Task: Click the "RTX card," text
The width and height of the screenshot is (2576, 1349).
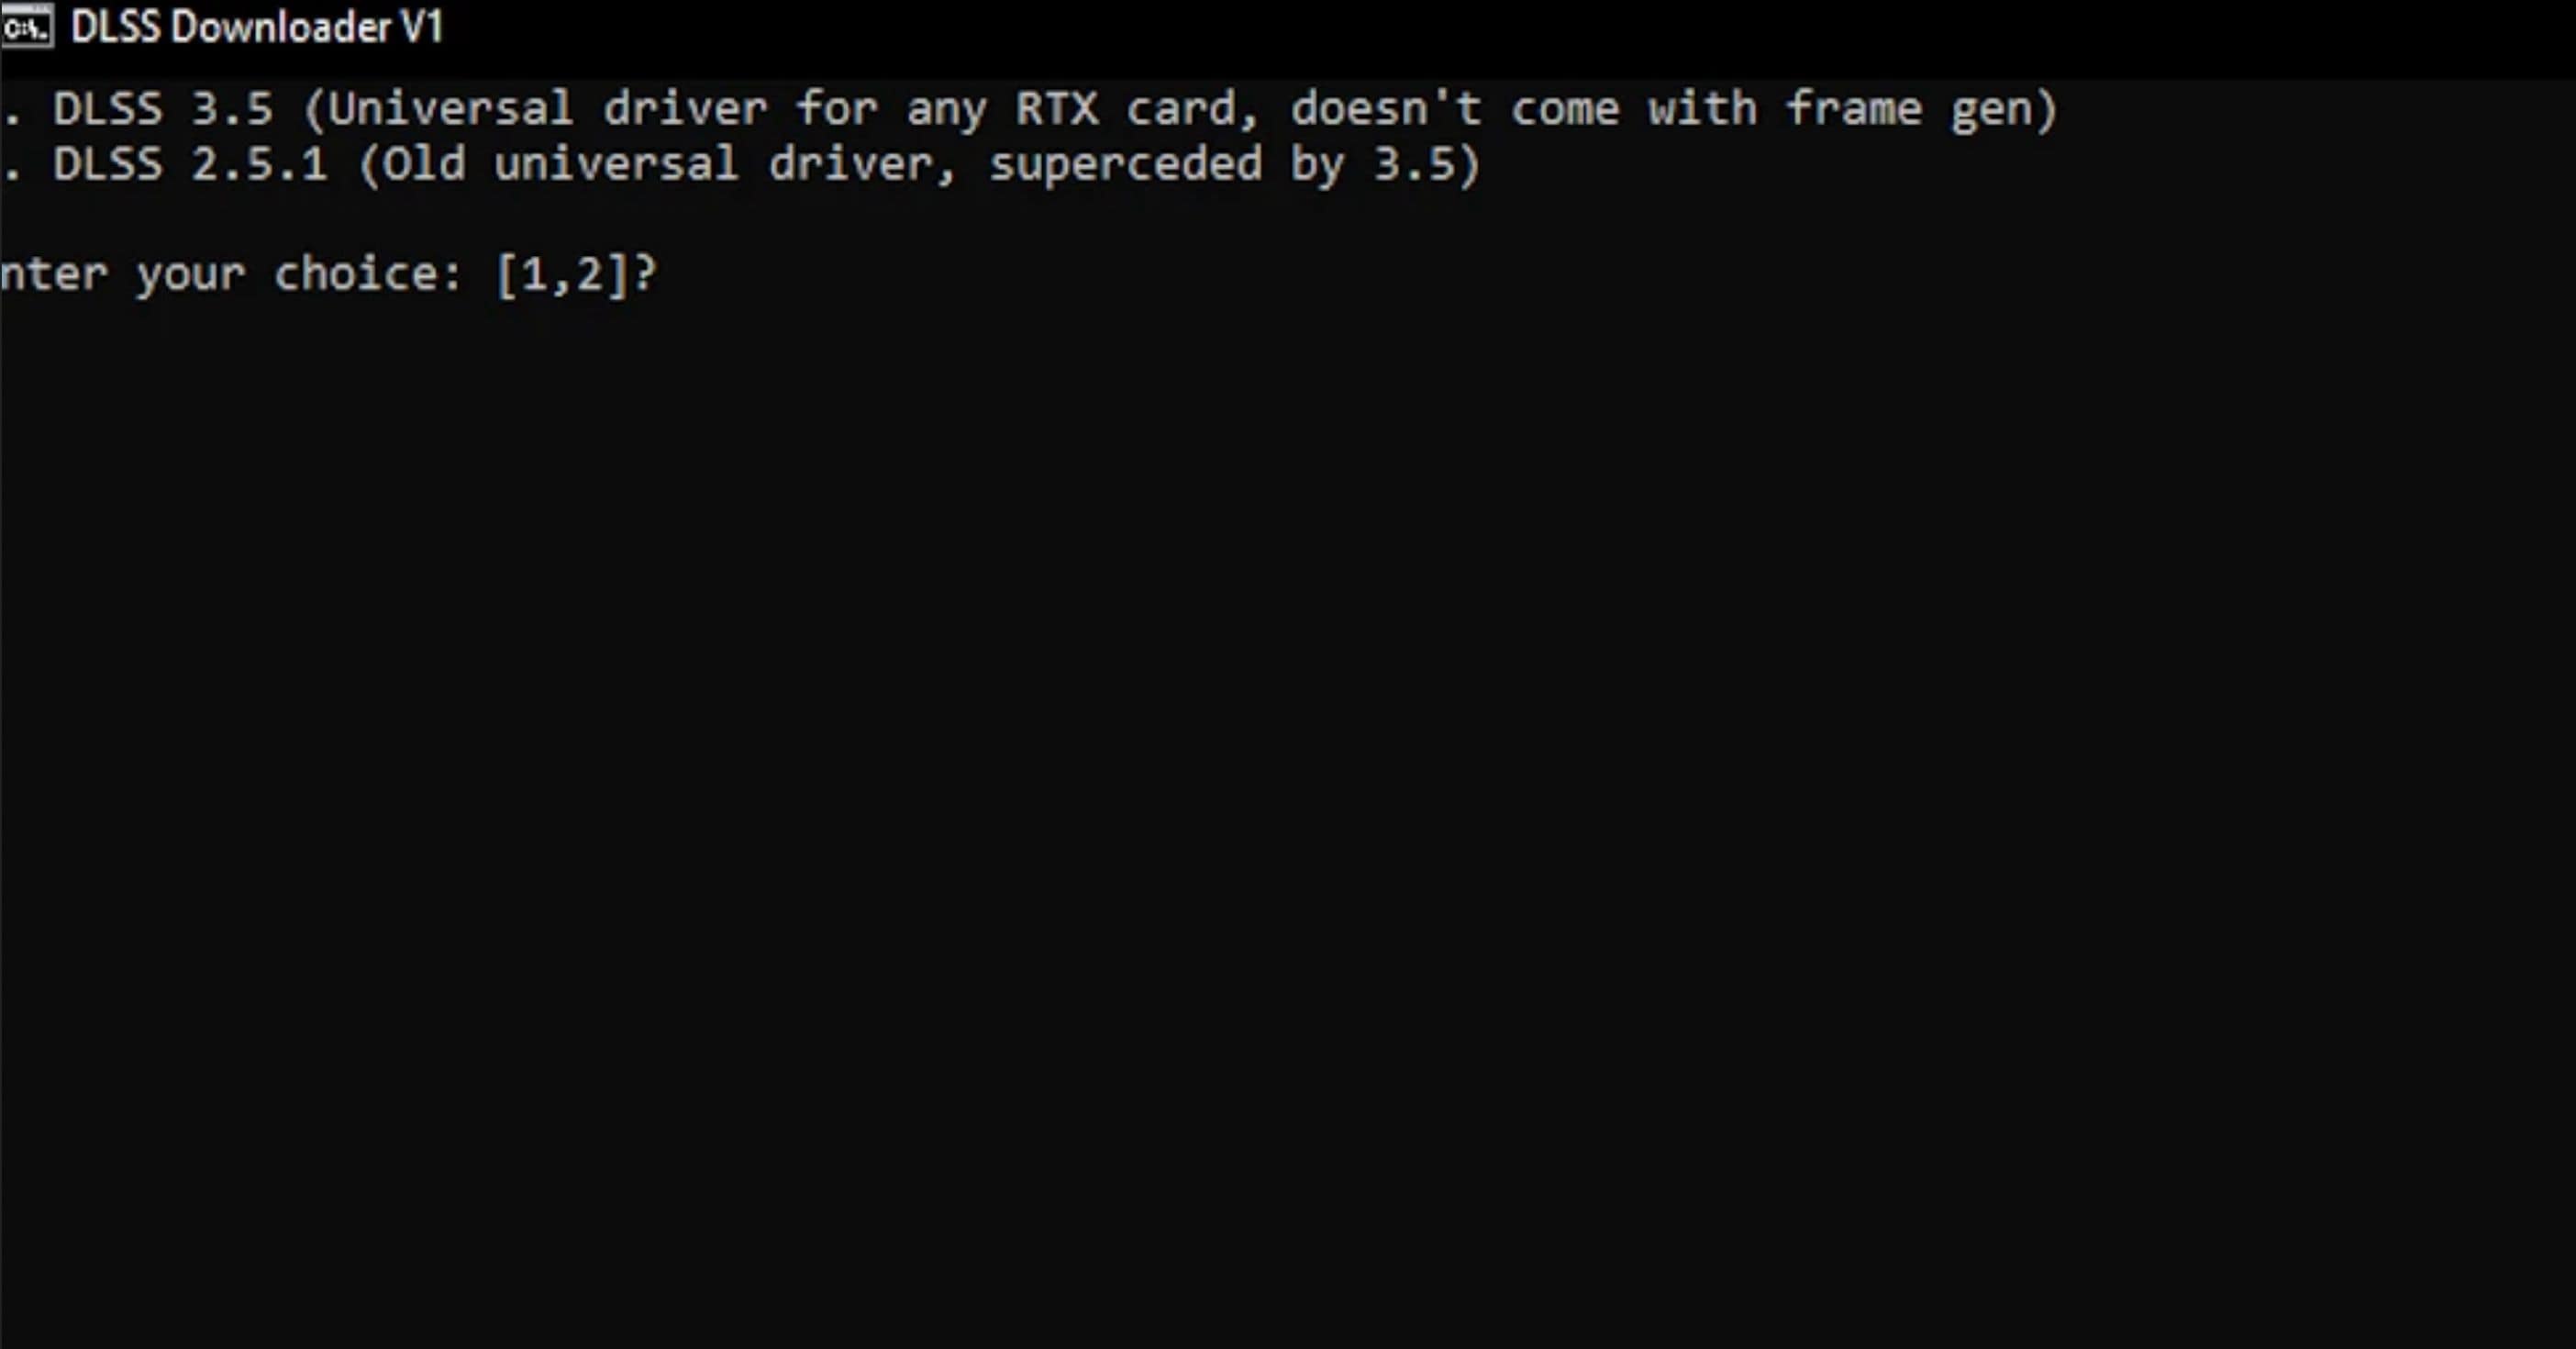Action: [x=1136, y=109]
